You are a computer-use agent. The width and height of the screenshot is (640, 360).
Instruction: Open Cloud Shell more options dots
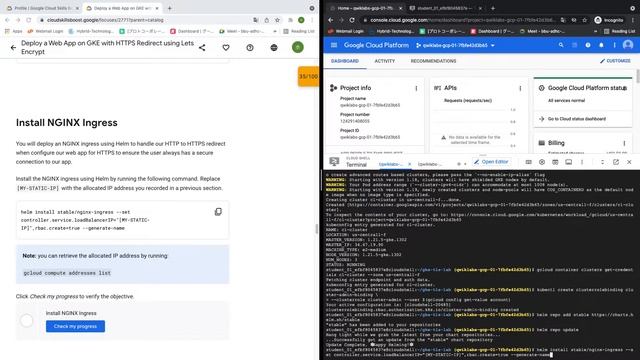coord(582,162)
